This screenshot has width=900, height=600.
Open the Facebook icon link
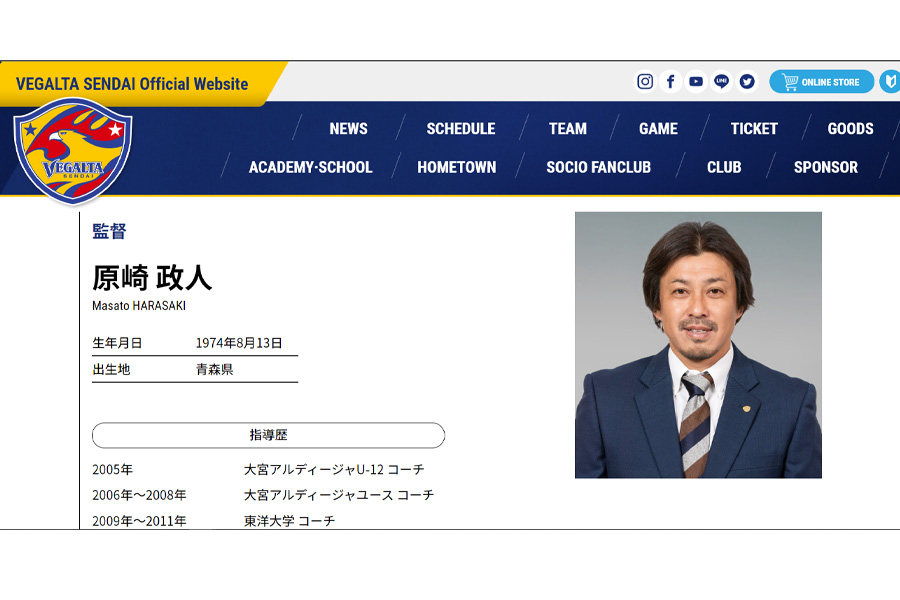671,82
